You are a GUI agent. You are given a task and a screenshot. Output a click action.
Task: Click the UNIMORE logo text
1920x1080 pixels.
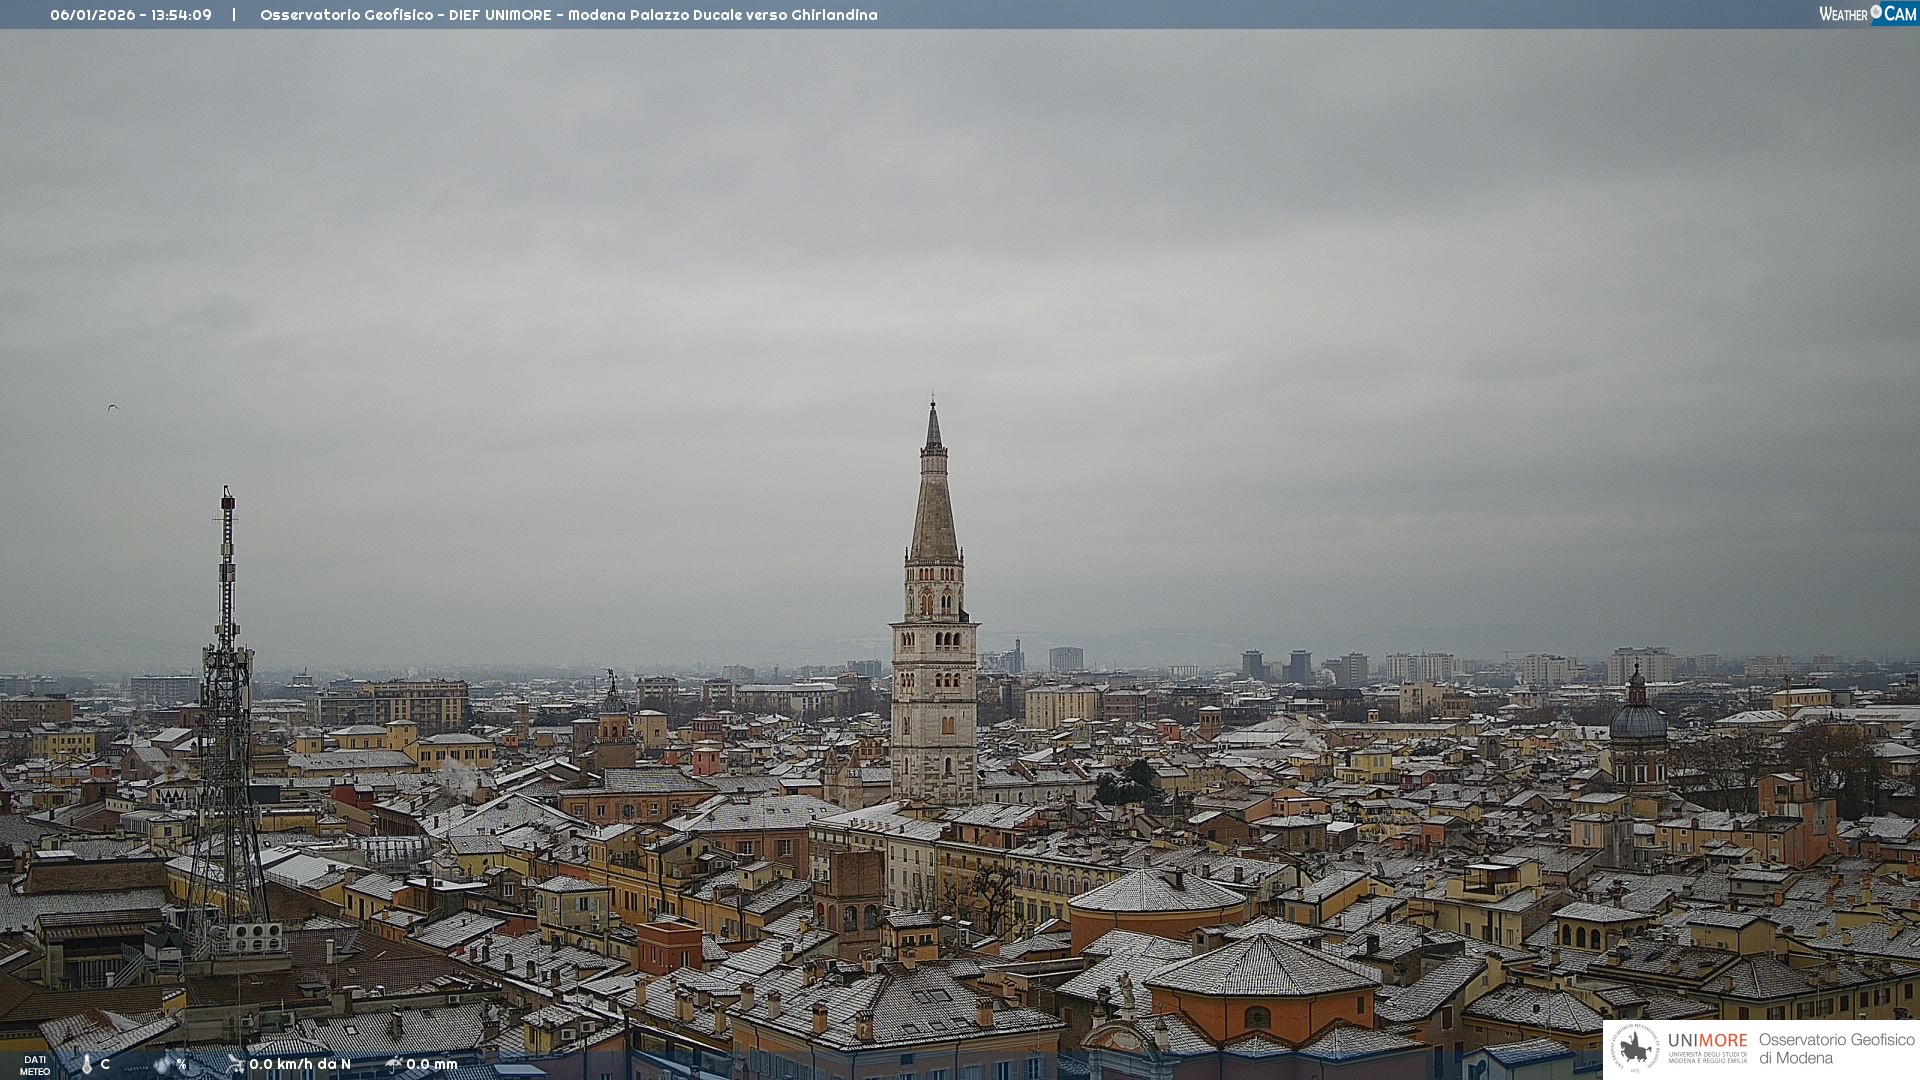[x=1707, y=1042]
